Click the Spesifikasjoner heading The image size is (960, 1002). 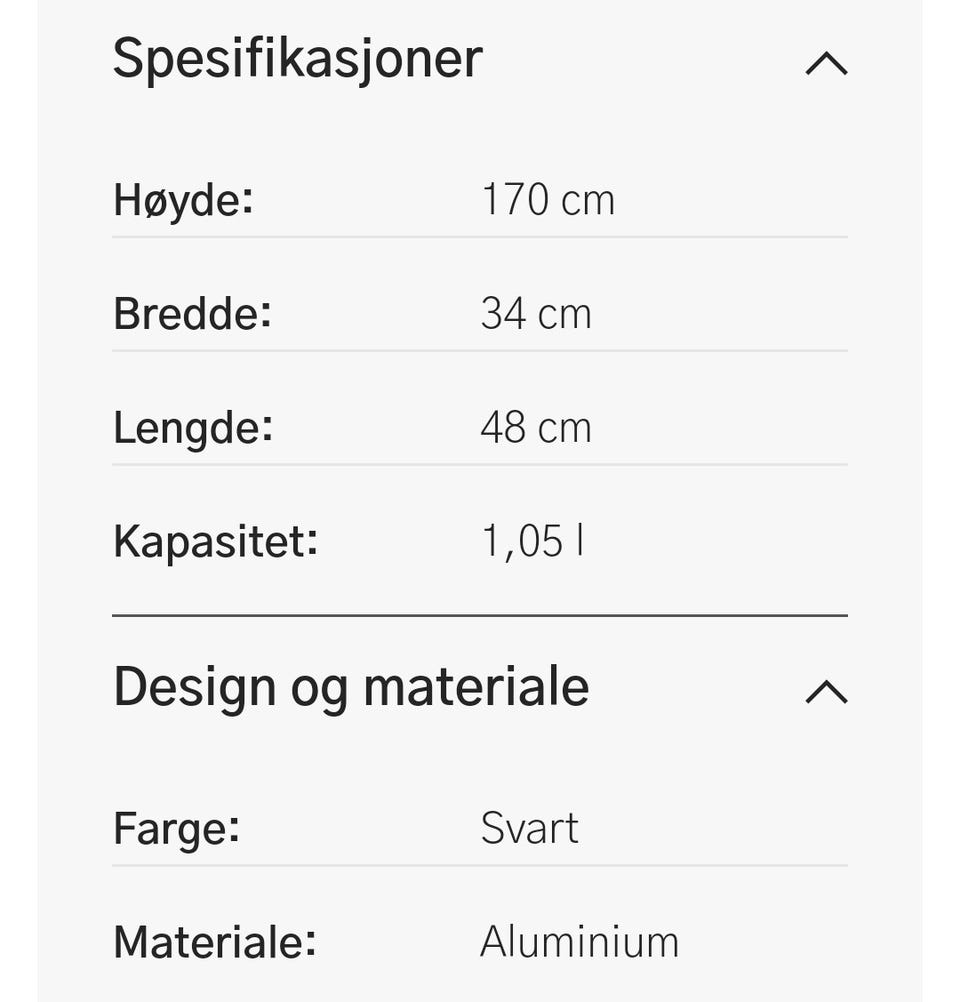pos(297,59)
